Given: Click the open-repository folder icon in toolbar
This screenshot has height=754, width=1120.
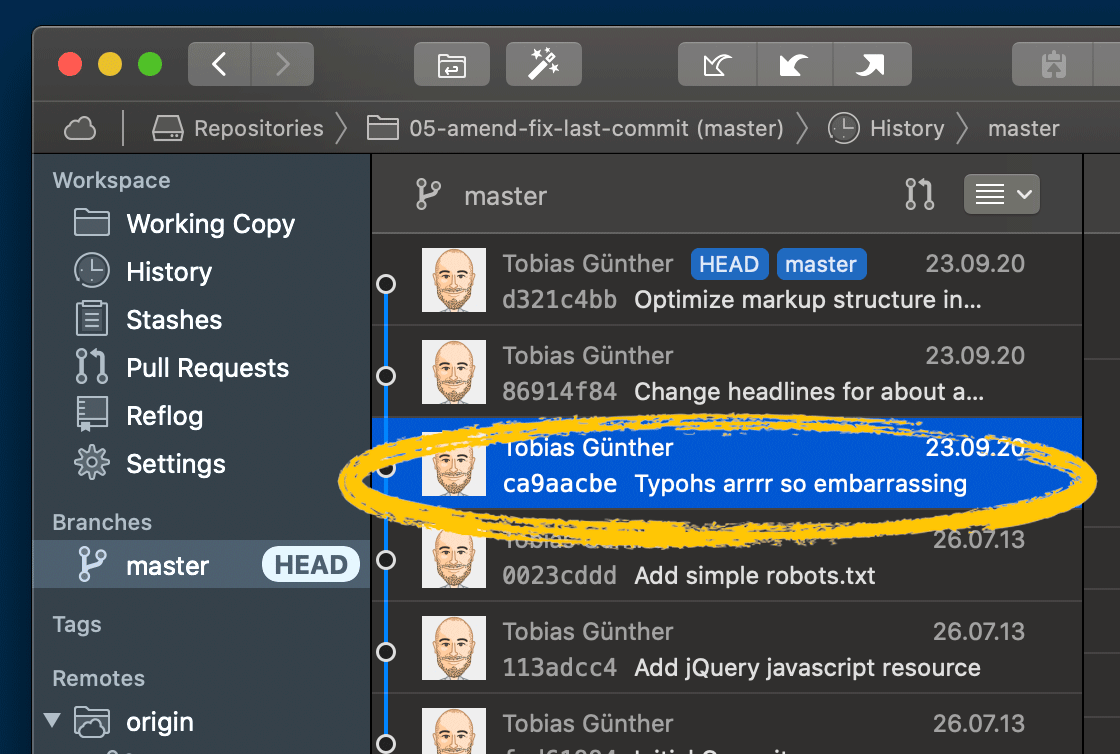Looking at the screenshot, I should click(451, 63).
